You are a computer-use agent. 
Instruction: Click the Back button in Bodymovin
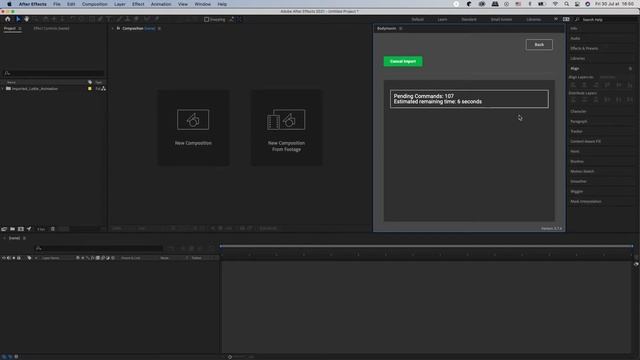point(539,44)
